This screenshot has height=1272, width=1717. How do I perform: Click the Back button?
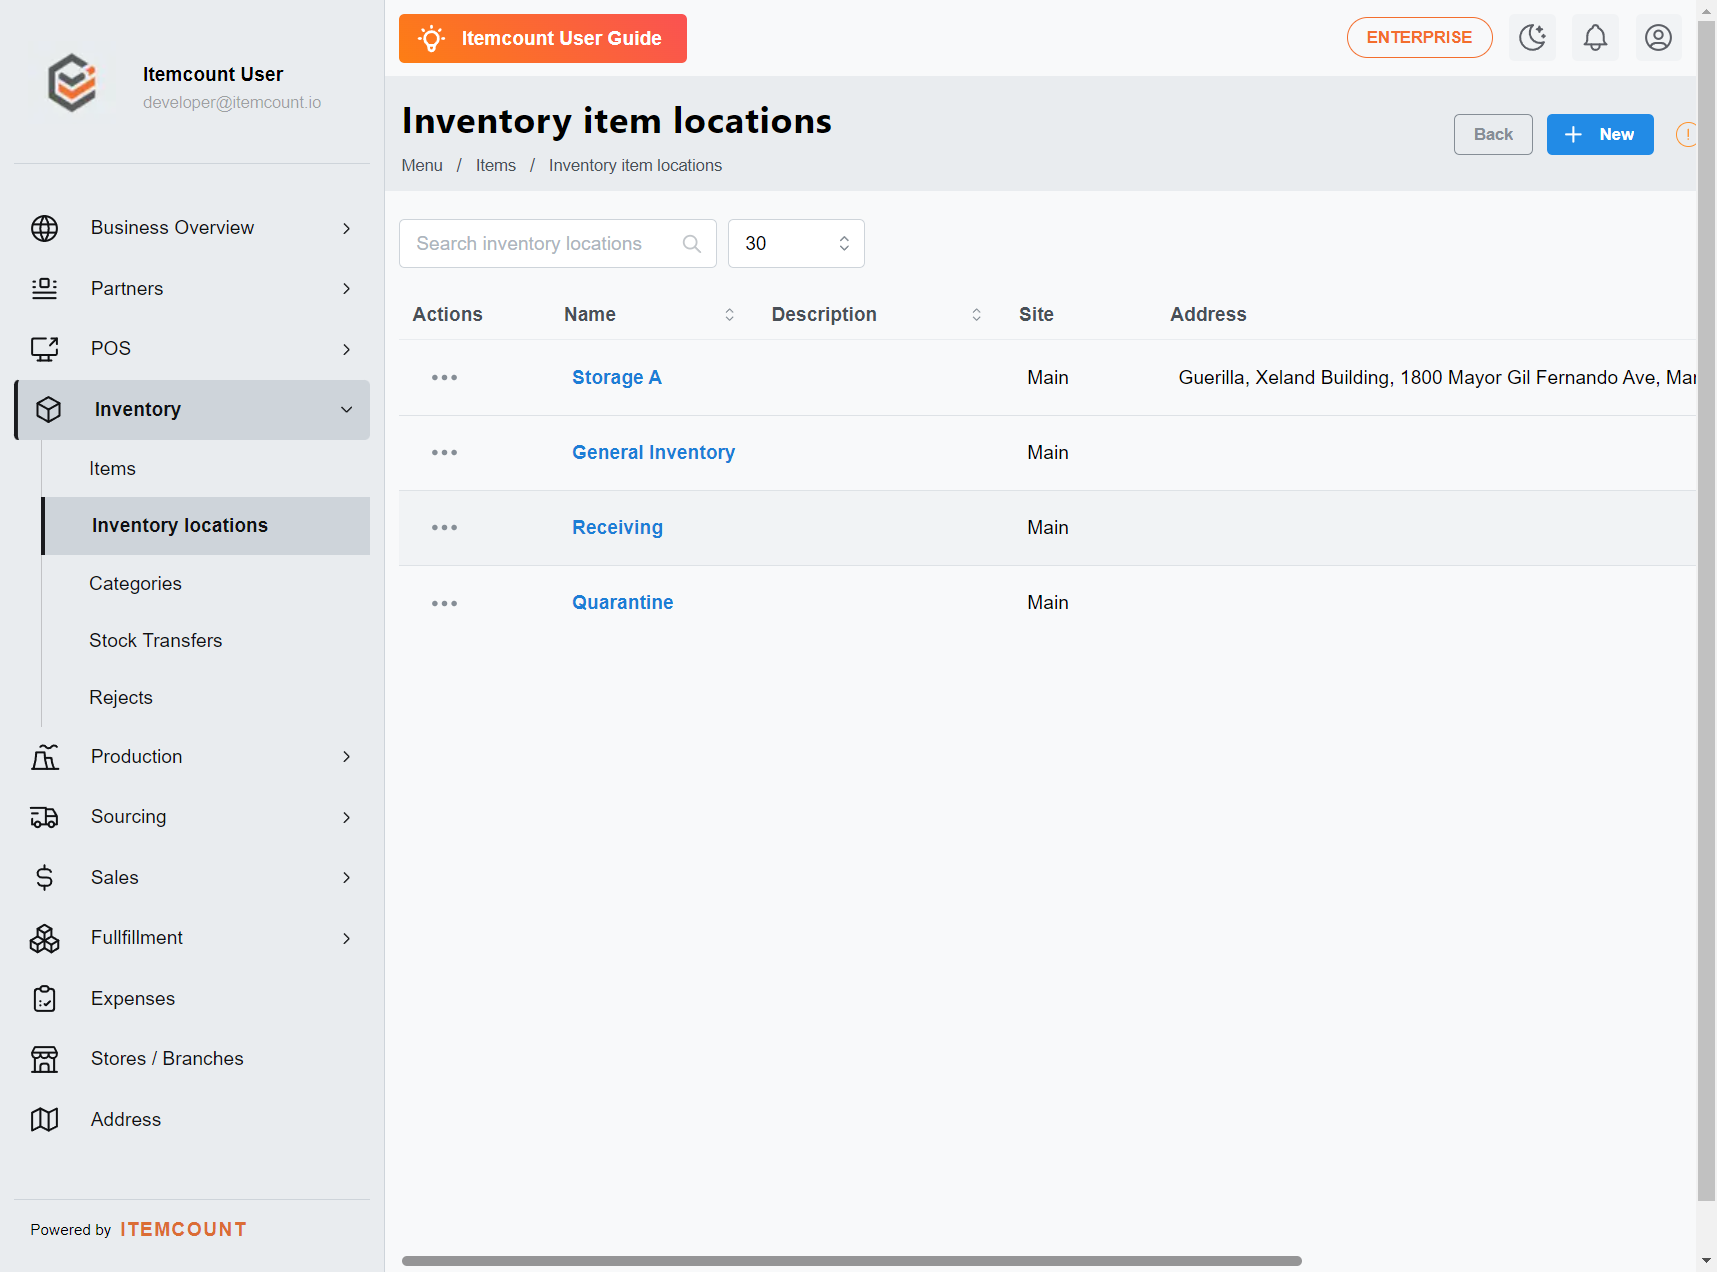pos(1493,134)
